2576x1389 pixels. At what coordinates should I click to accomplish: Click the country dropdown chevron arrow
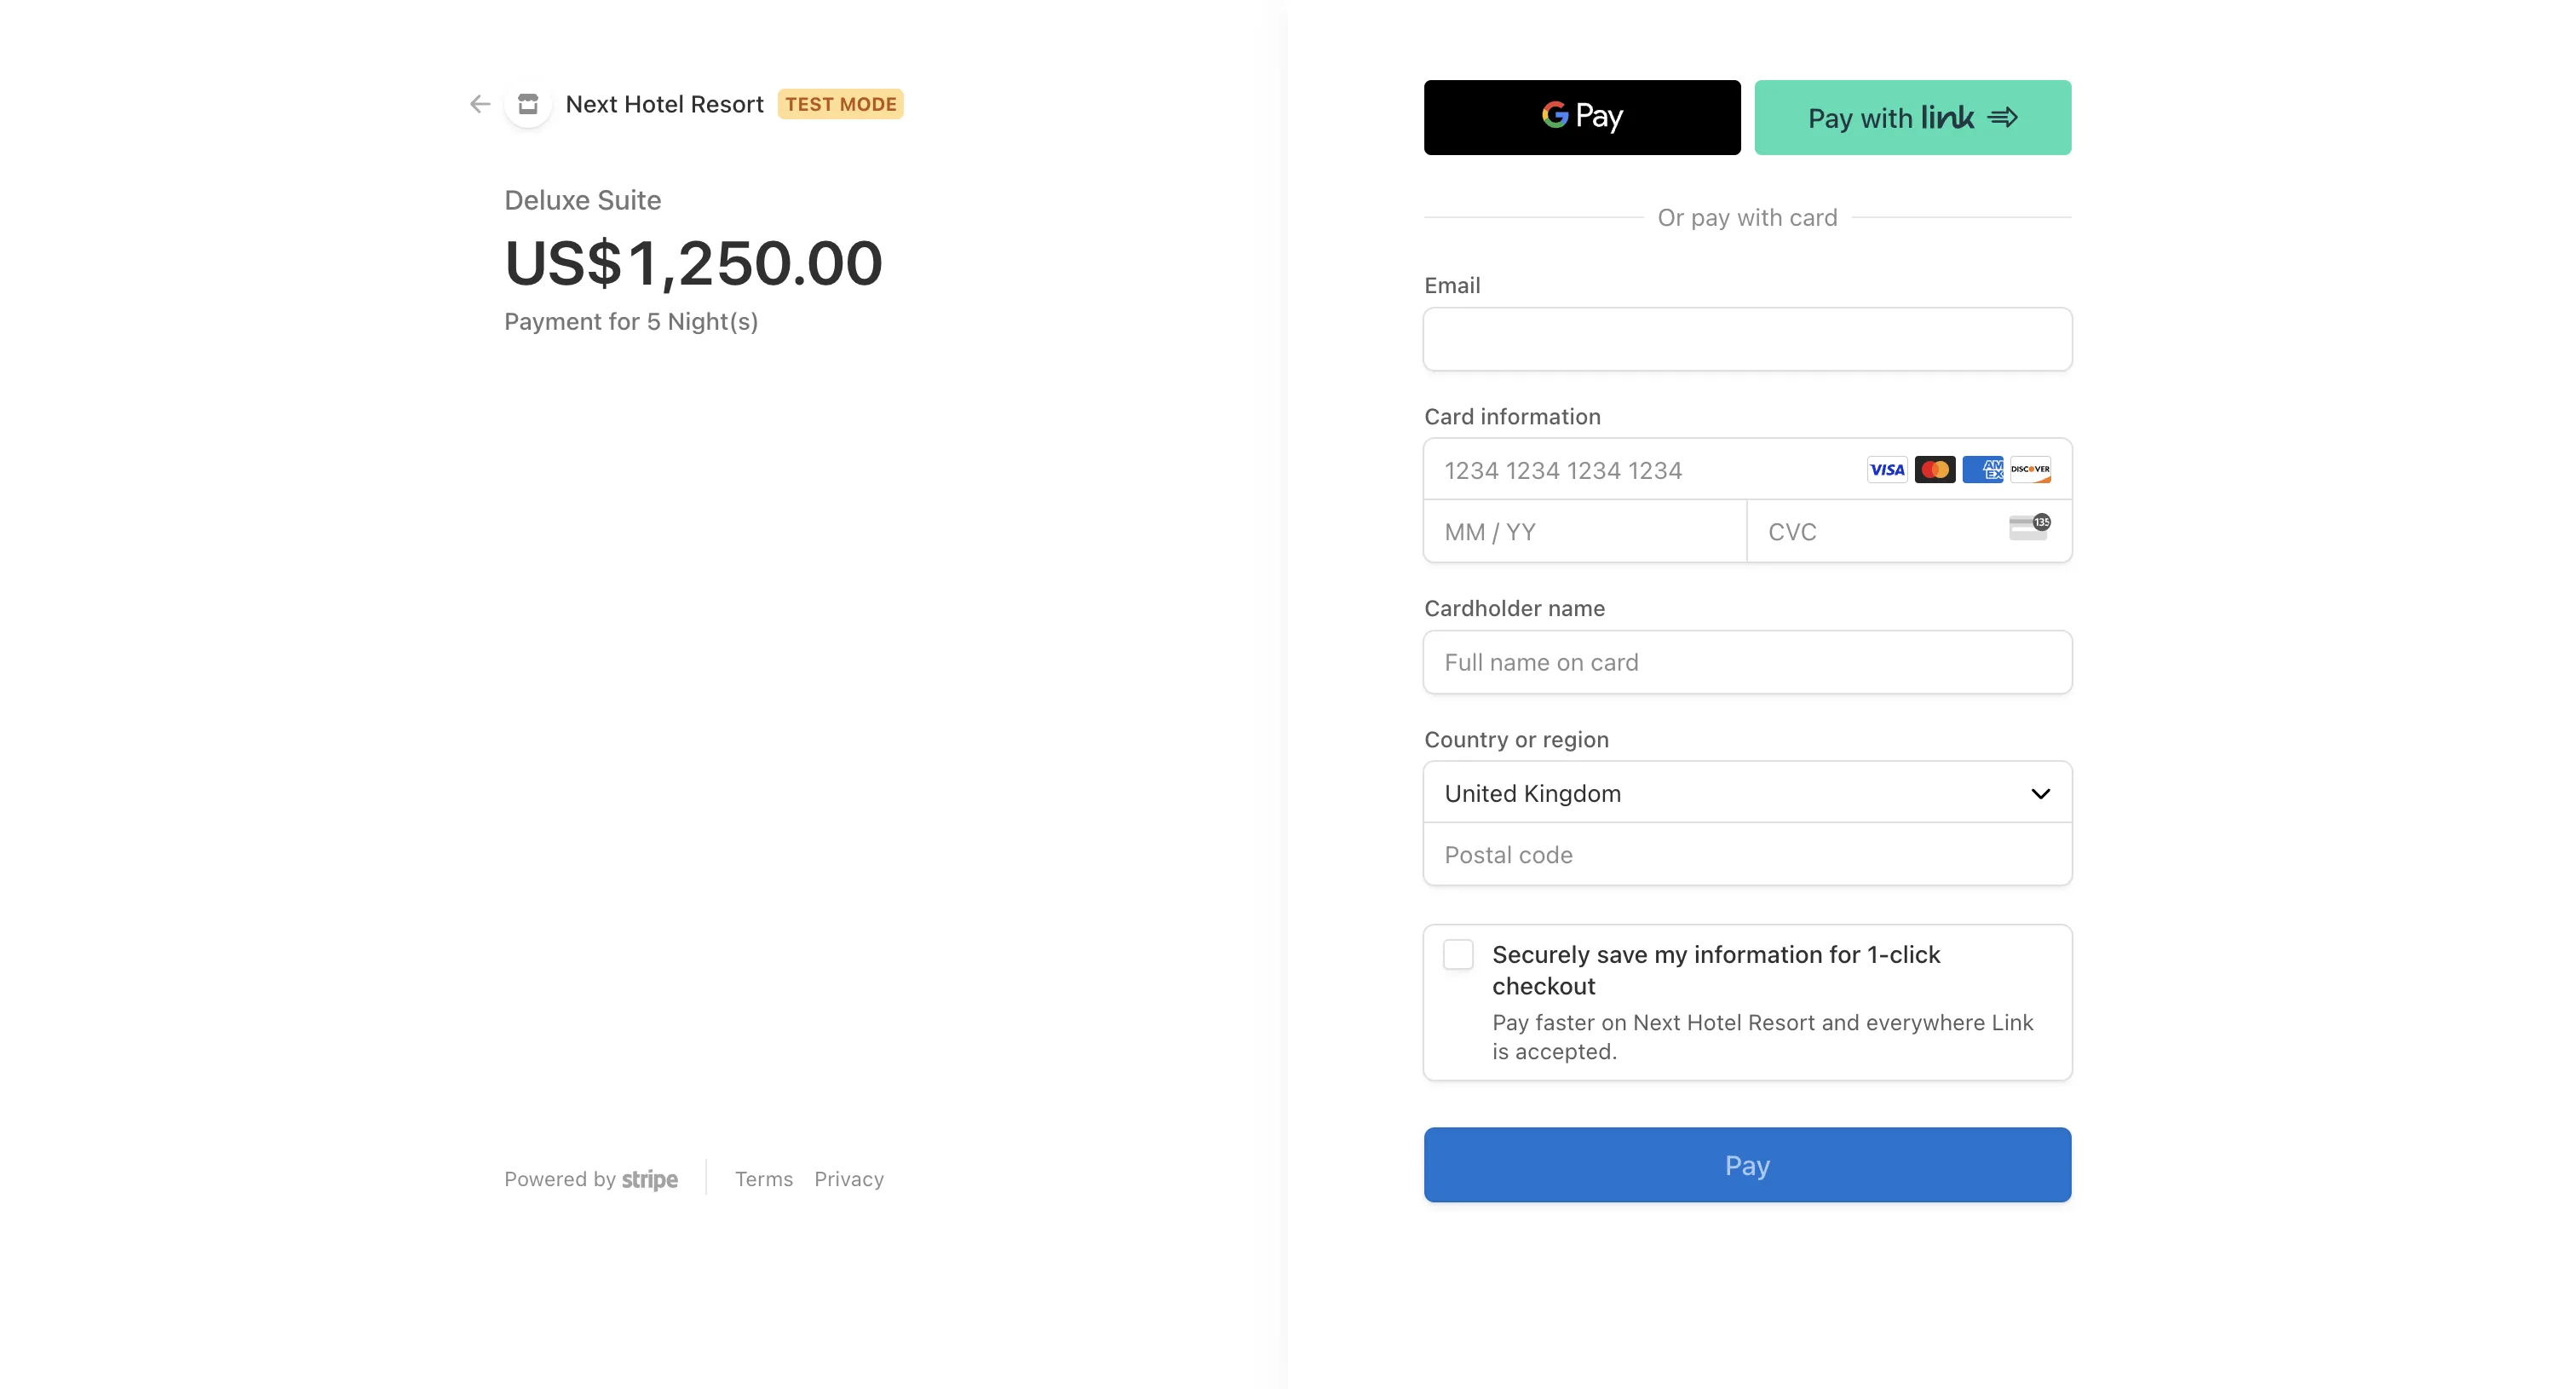click(2041, 793)
